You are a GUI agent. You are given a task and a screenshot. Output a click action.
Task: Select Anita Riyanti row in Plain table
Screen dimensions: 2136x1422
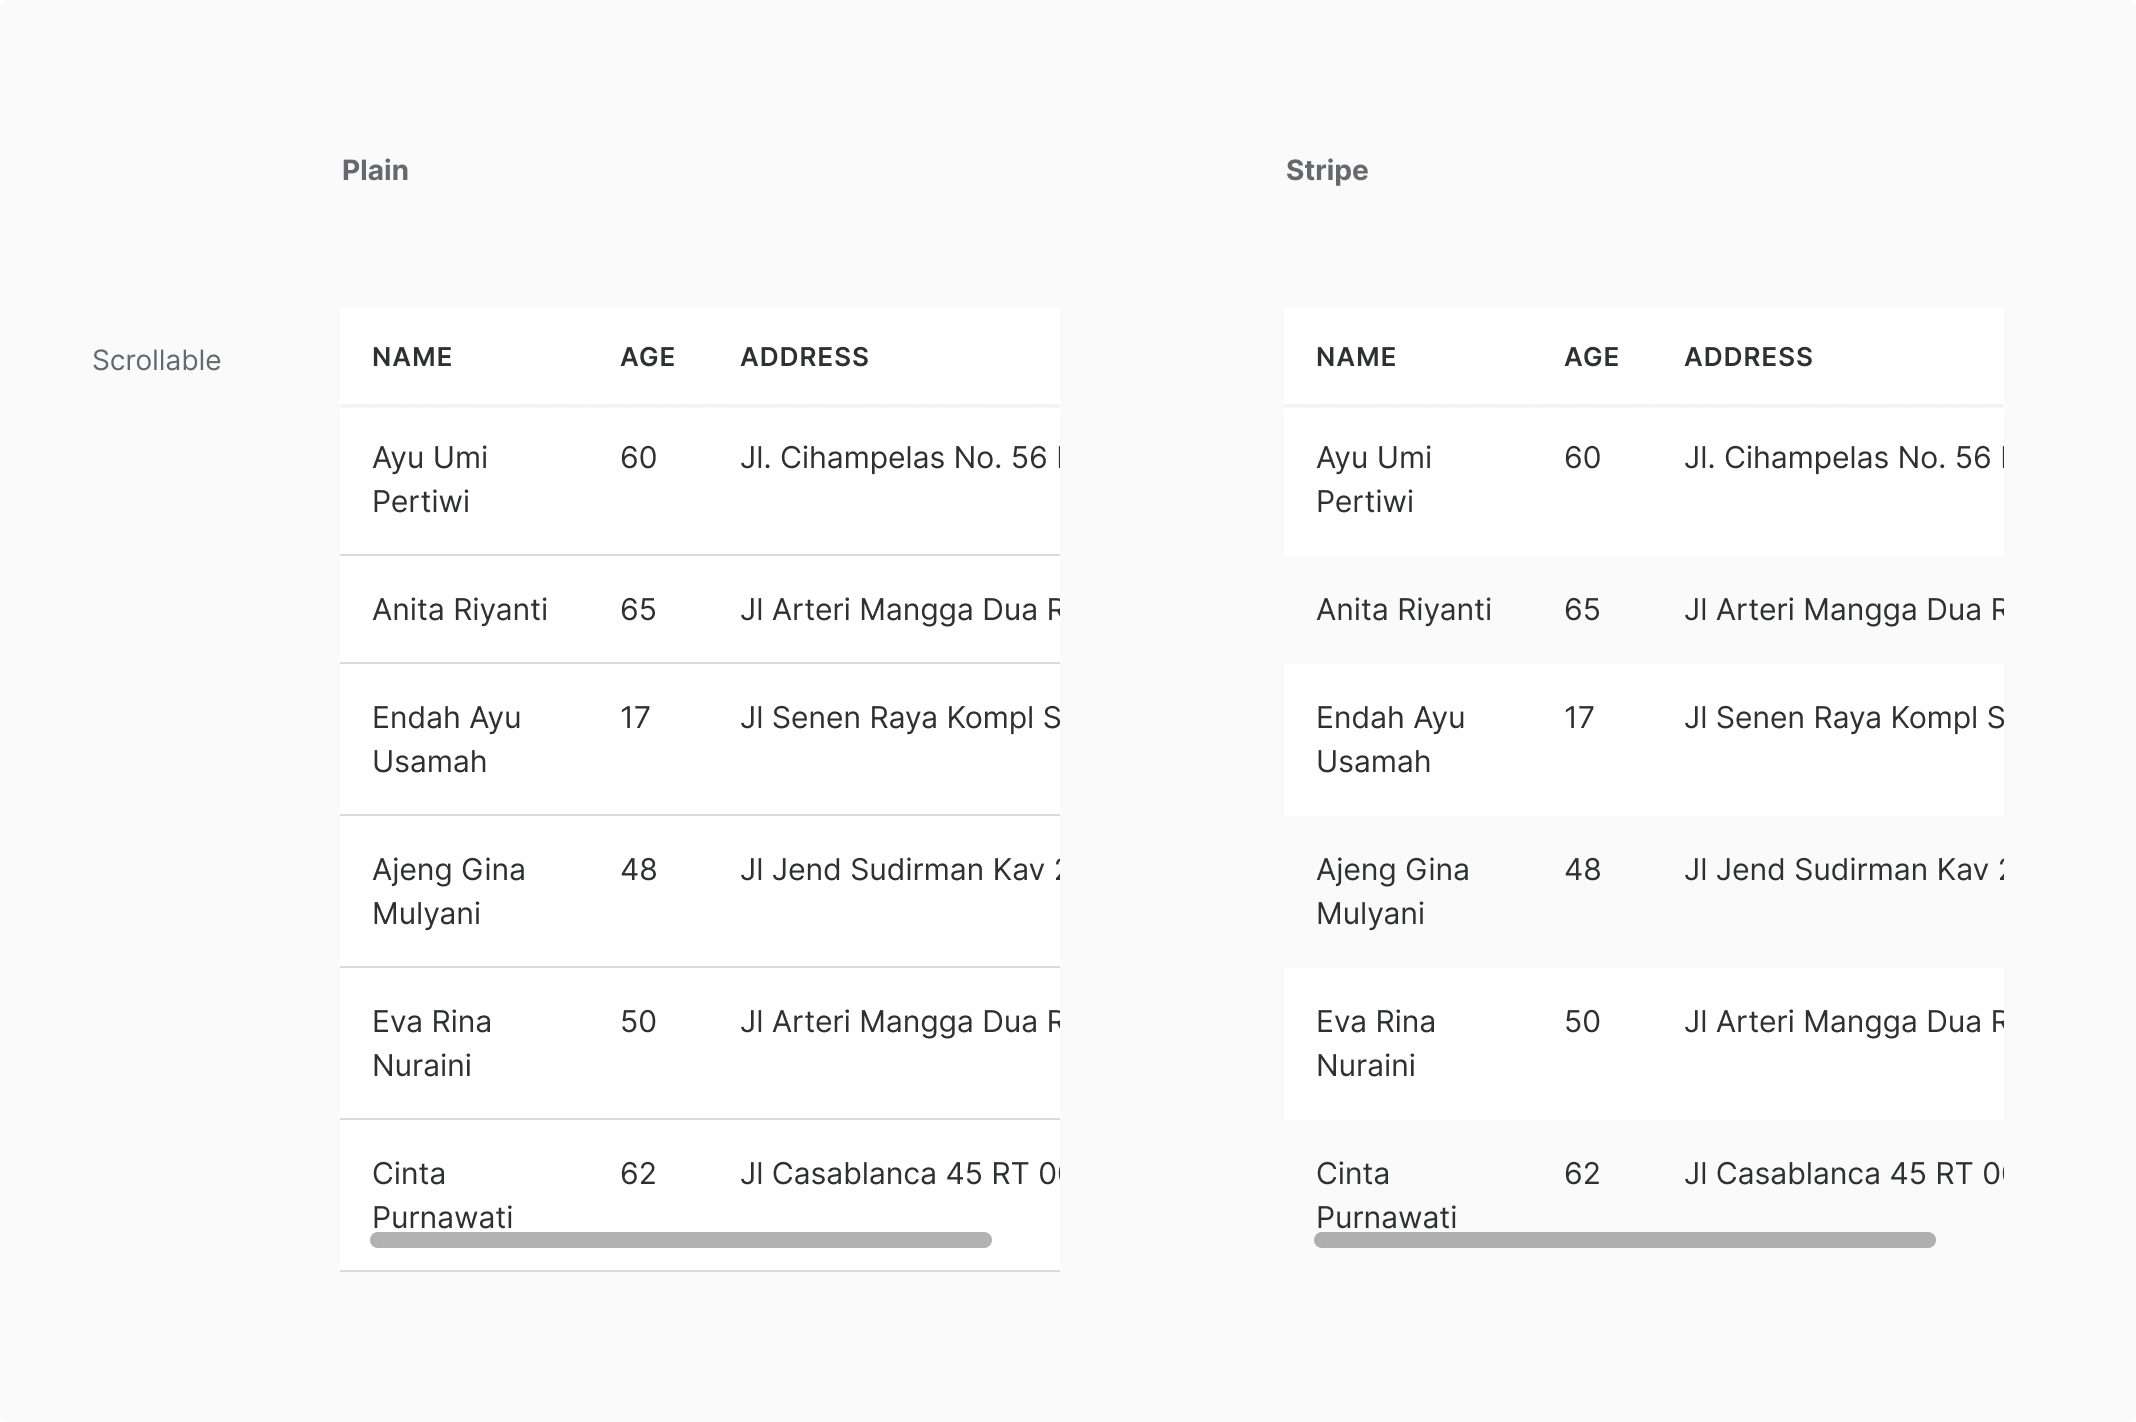(700, 609)
